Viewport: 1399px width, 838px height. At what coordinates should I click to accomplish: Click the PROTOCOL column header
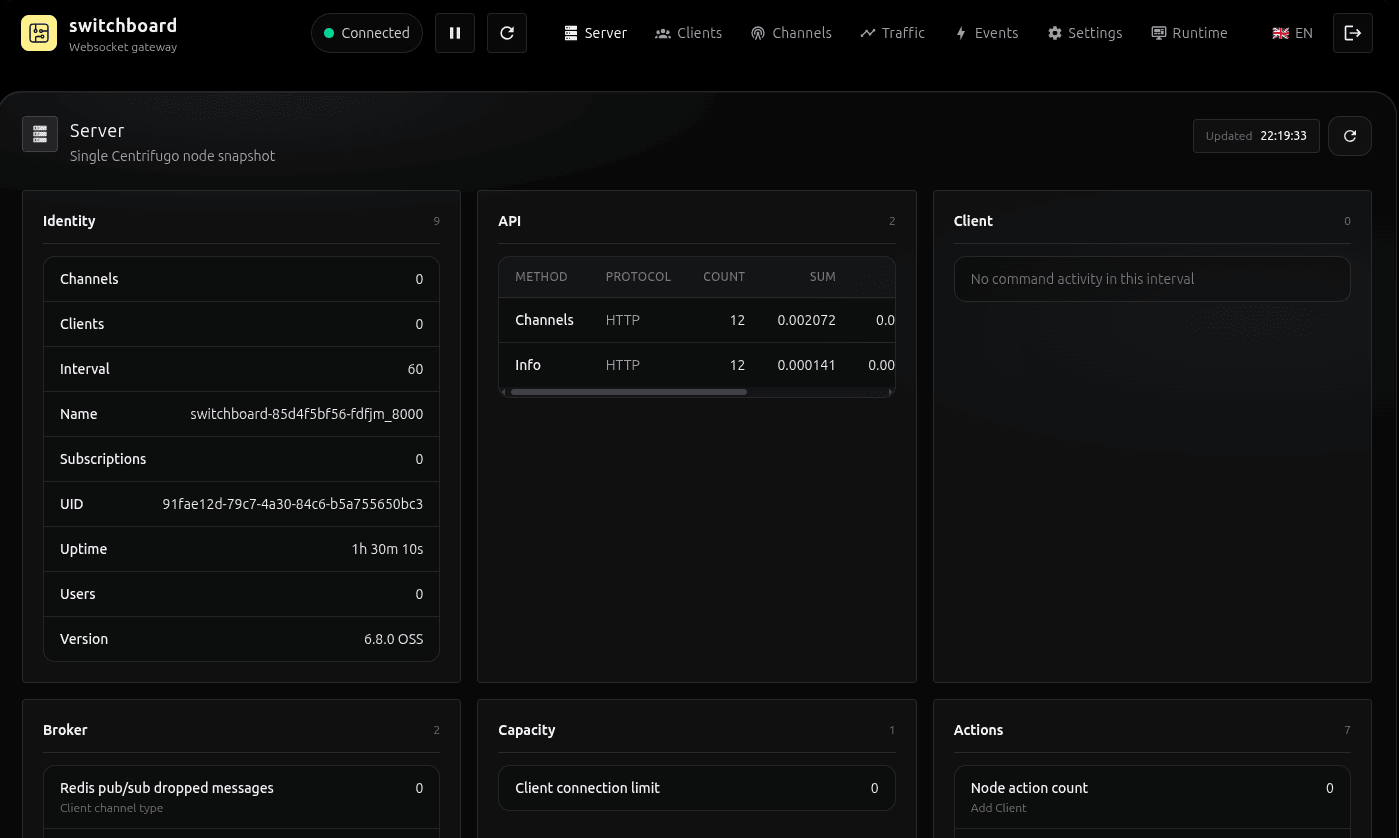click(638, 277)
